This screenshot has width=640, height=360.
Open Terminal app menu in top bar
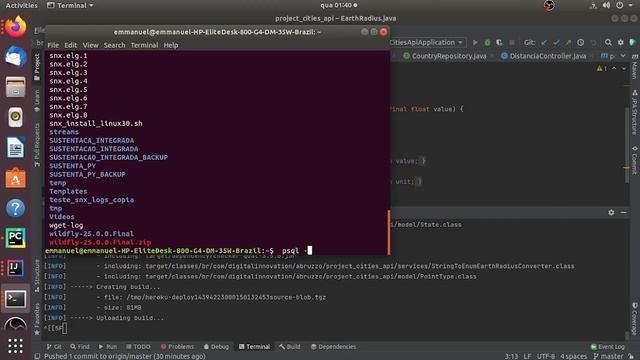(x=70, y=5)
